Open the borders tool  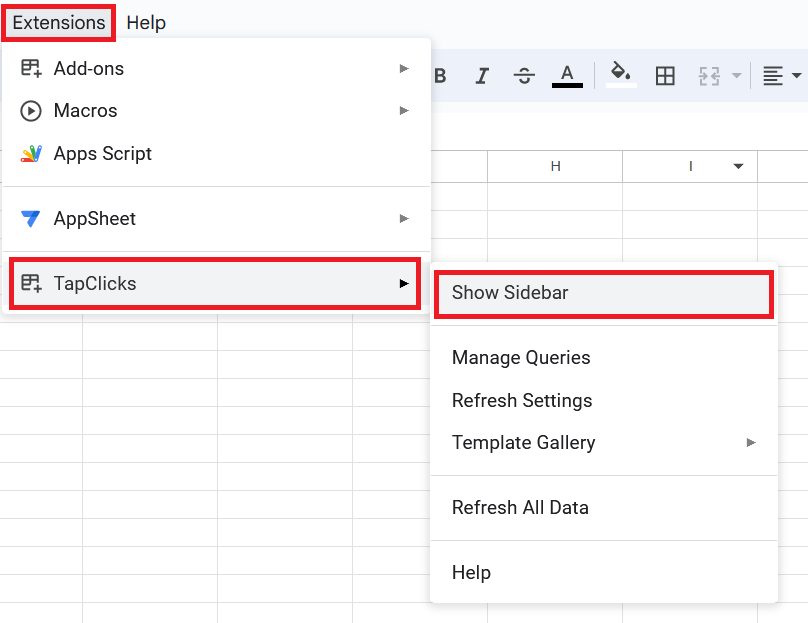click(x=665, y=76)
